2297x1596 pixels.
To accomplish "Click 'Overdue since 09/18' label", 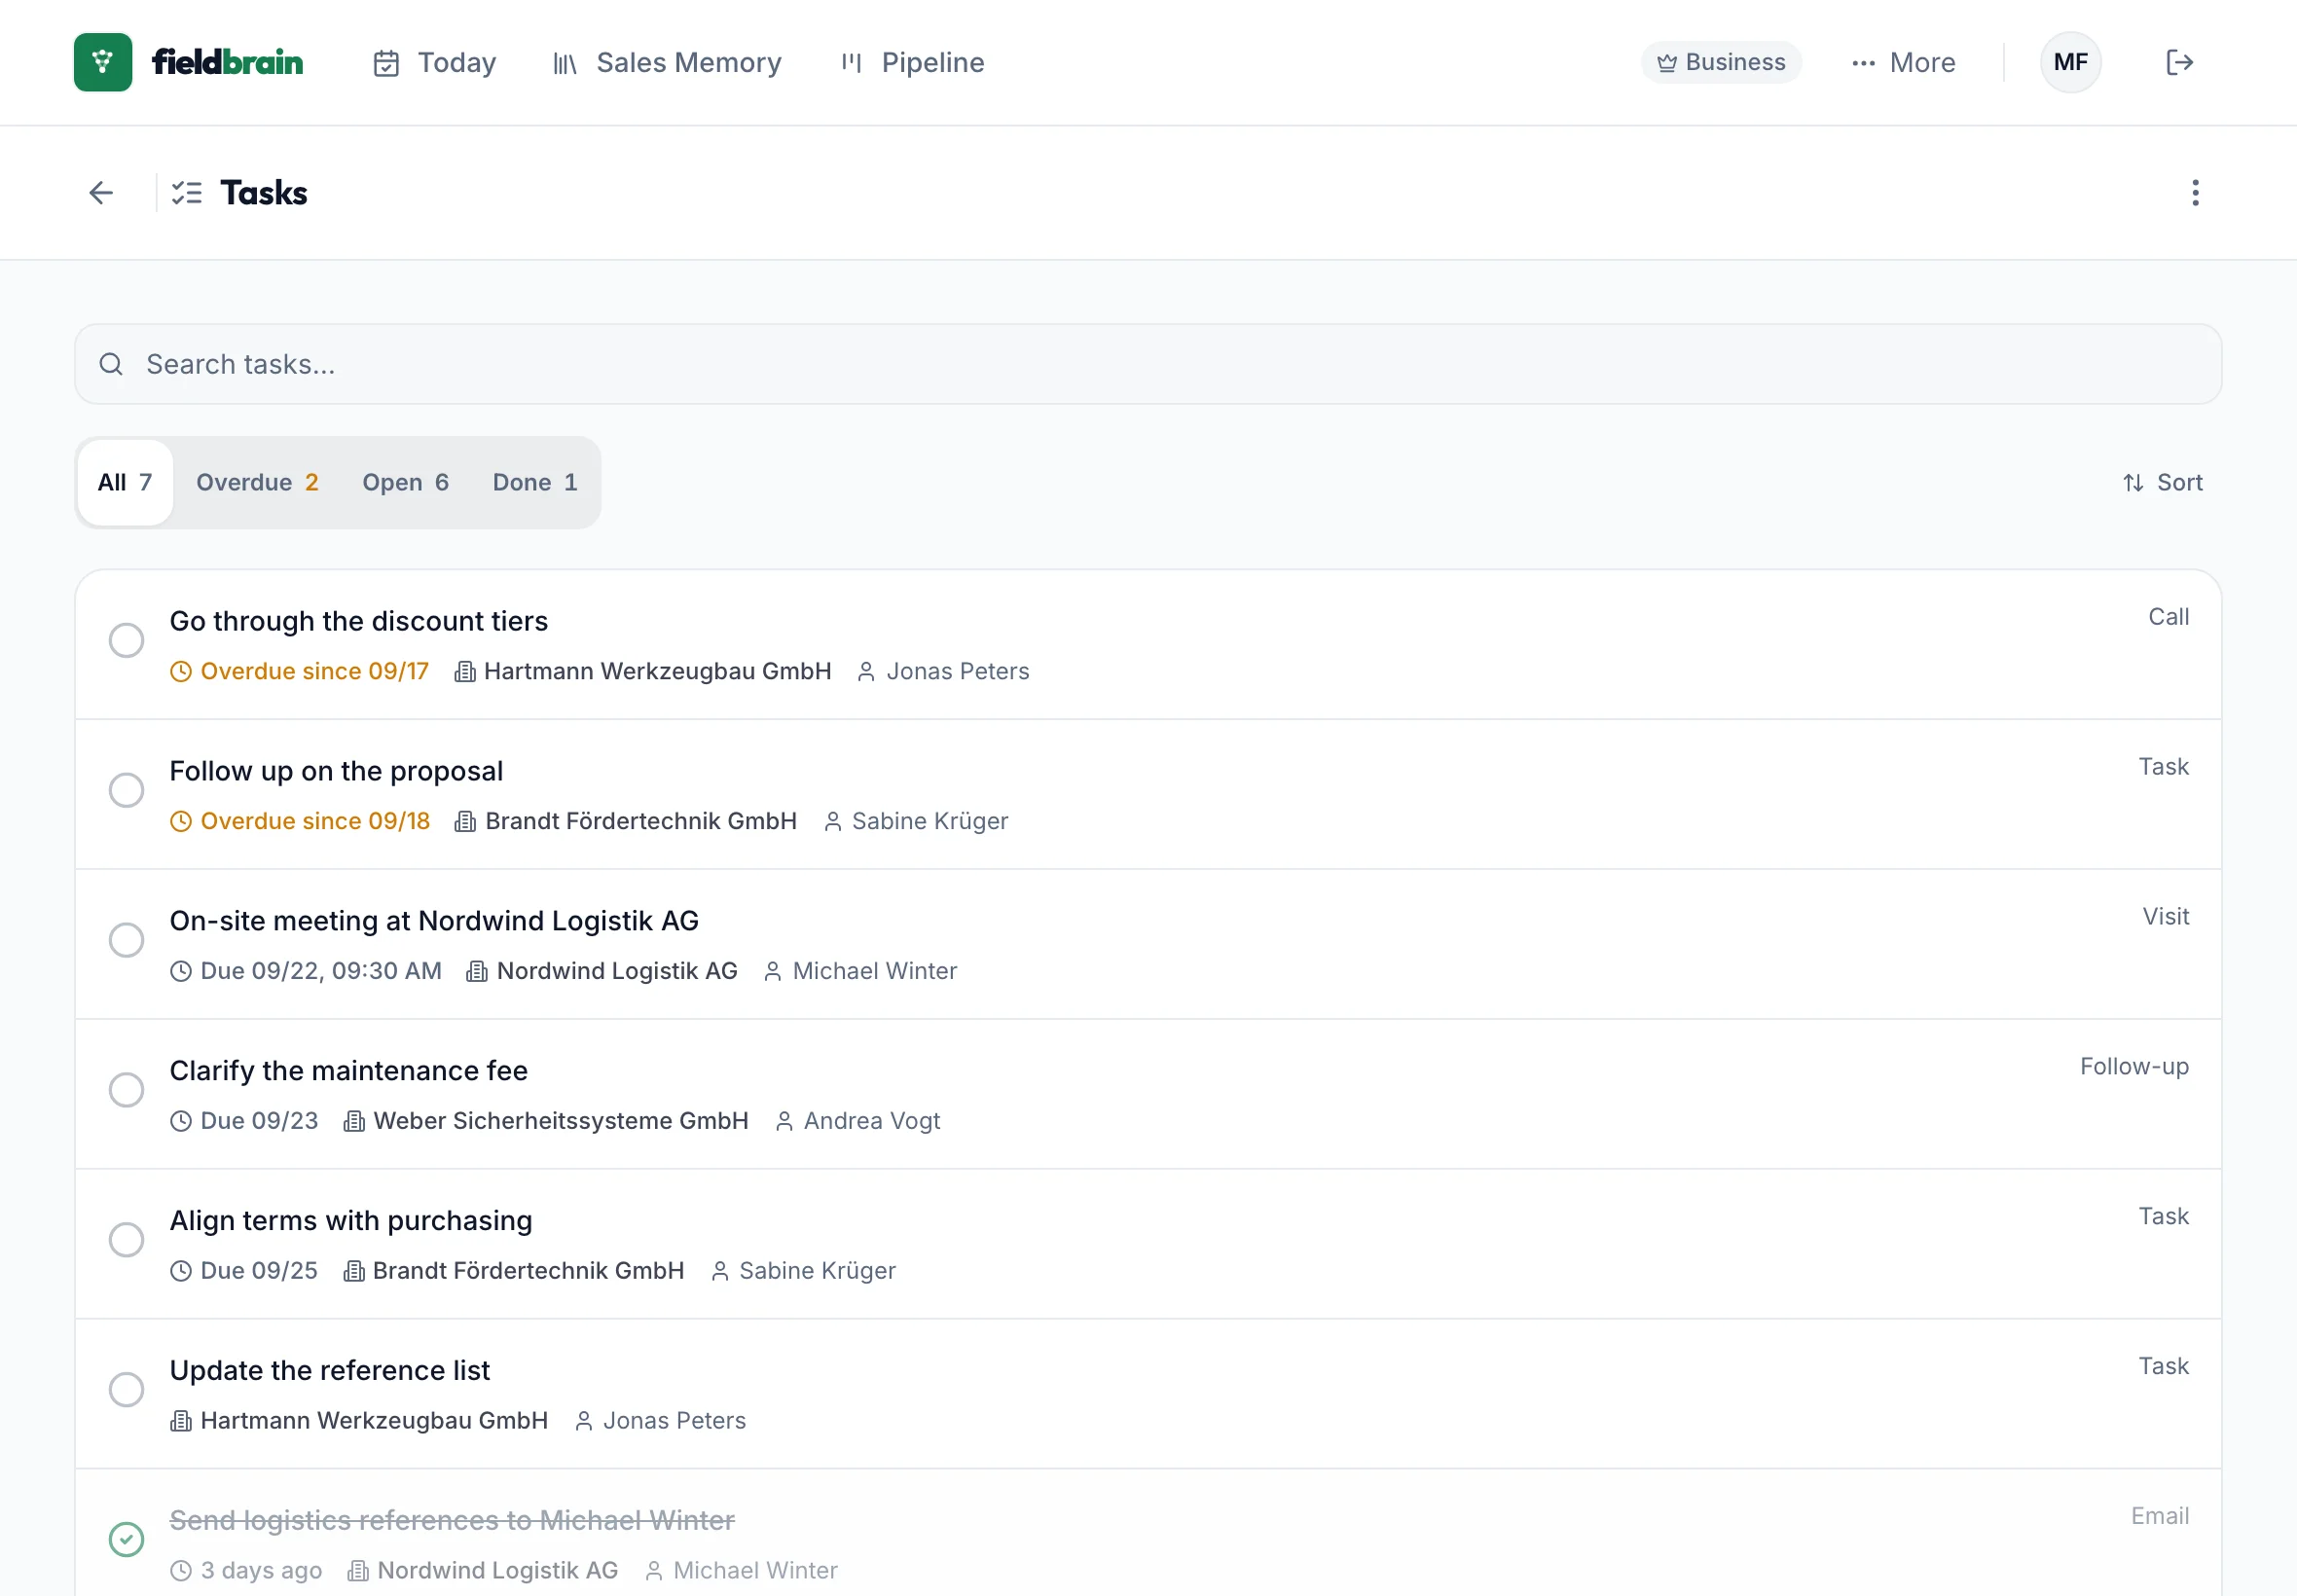I will [x=315, y=821].
